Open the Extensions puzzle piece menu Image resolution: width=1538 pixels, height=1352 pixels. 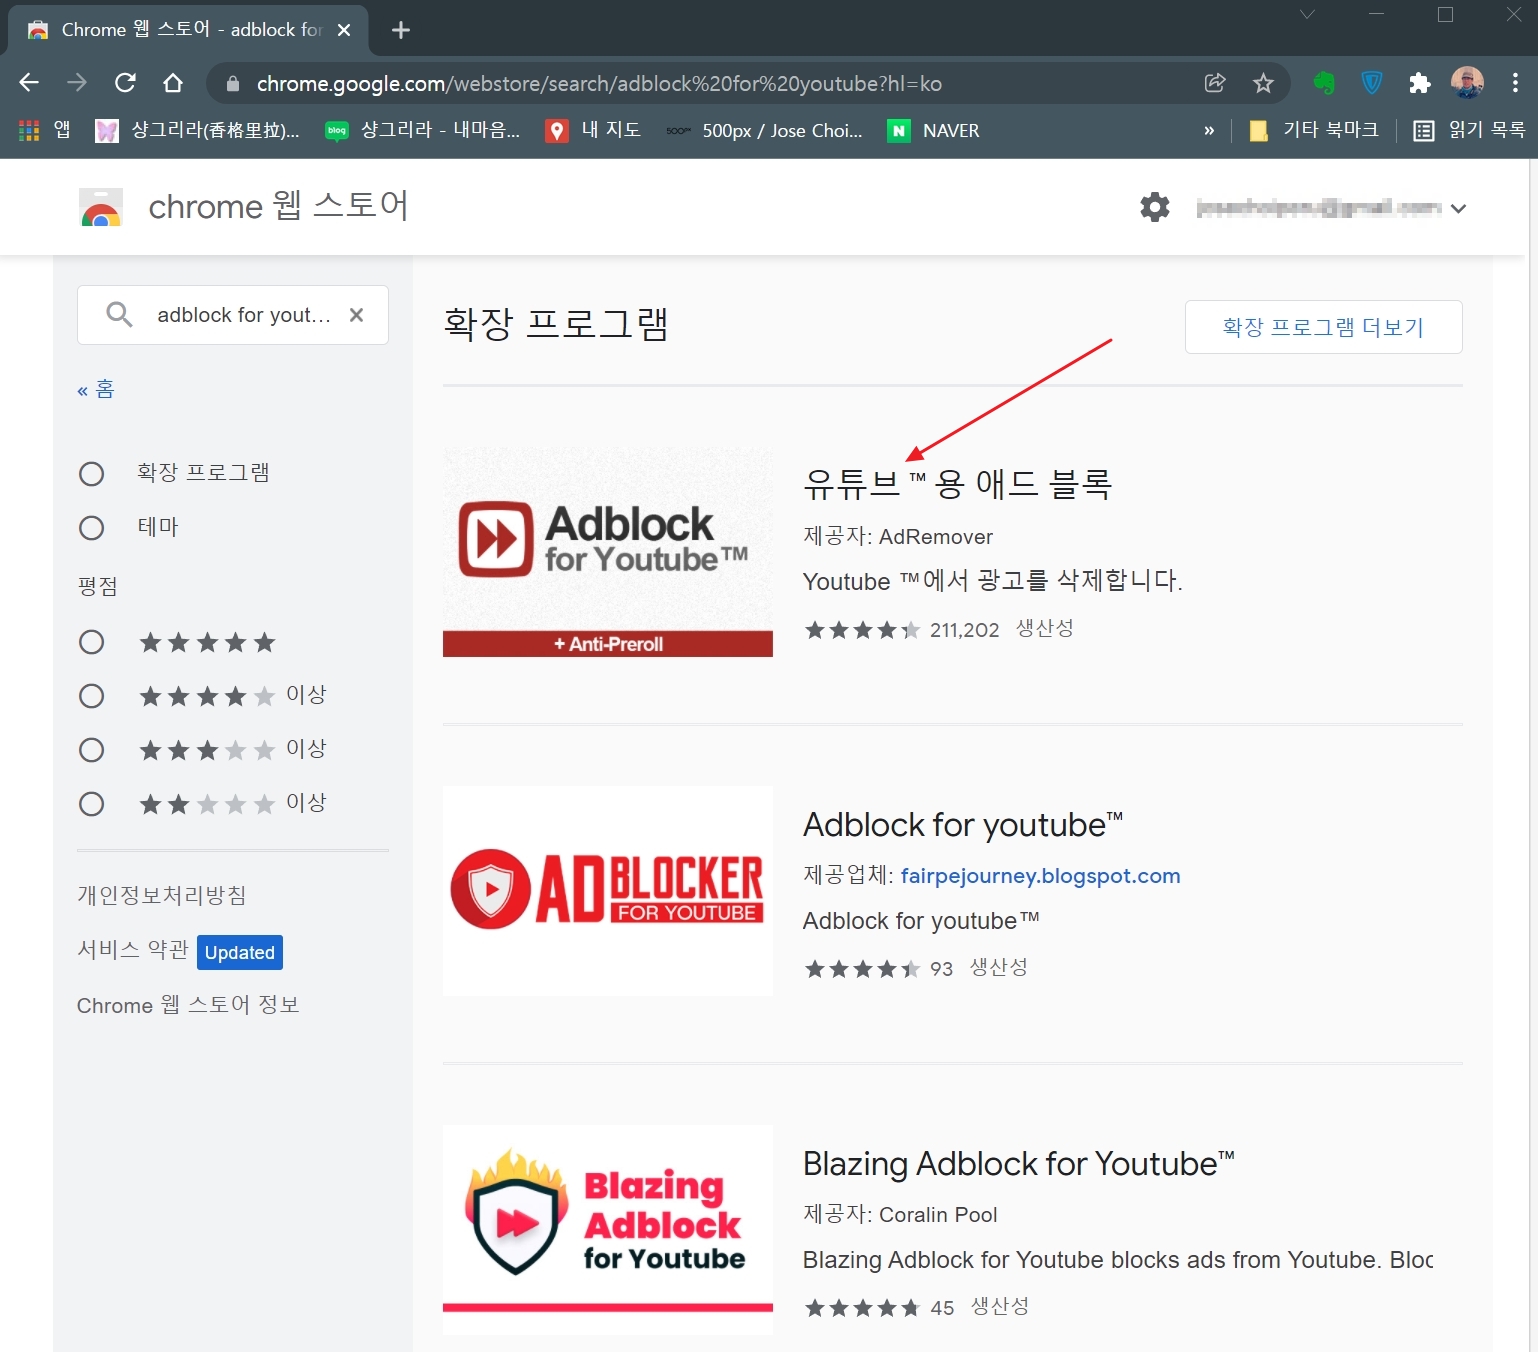1420,83
